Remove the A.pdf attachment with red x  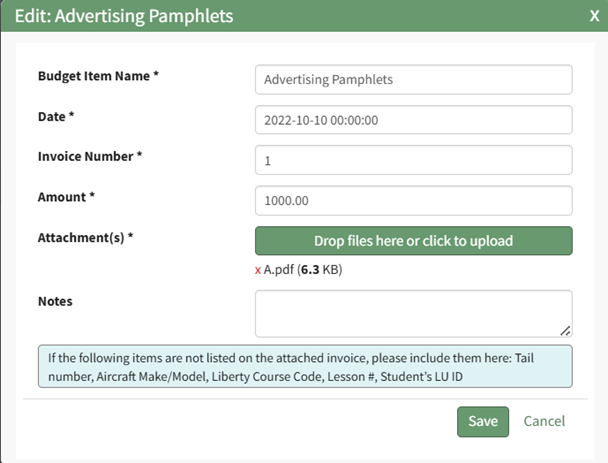258,270
